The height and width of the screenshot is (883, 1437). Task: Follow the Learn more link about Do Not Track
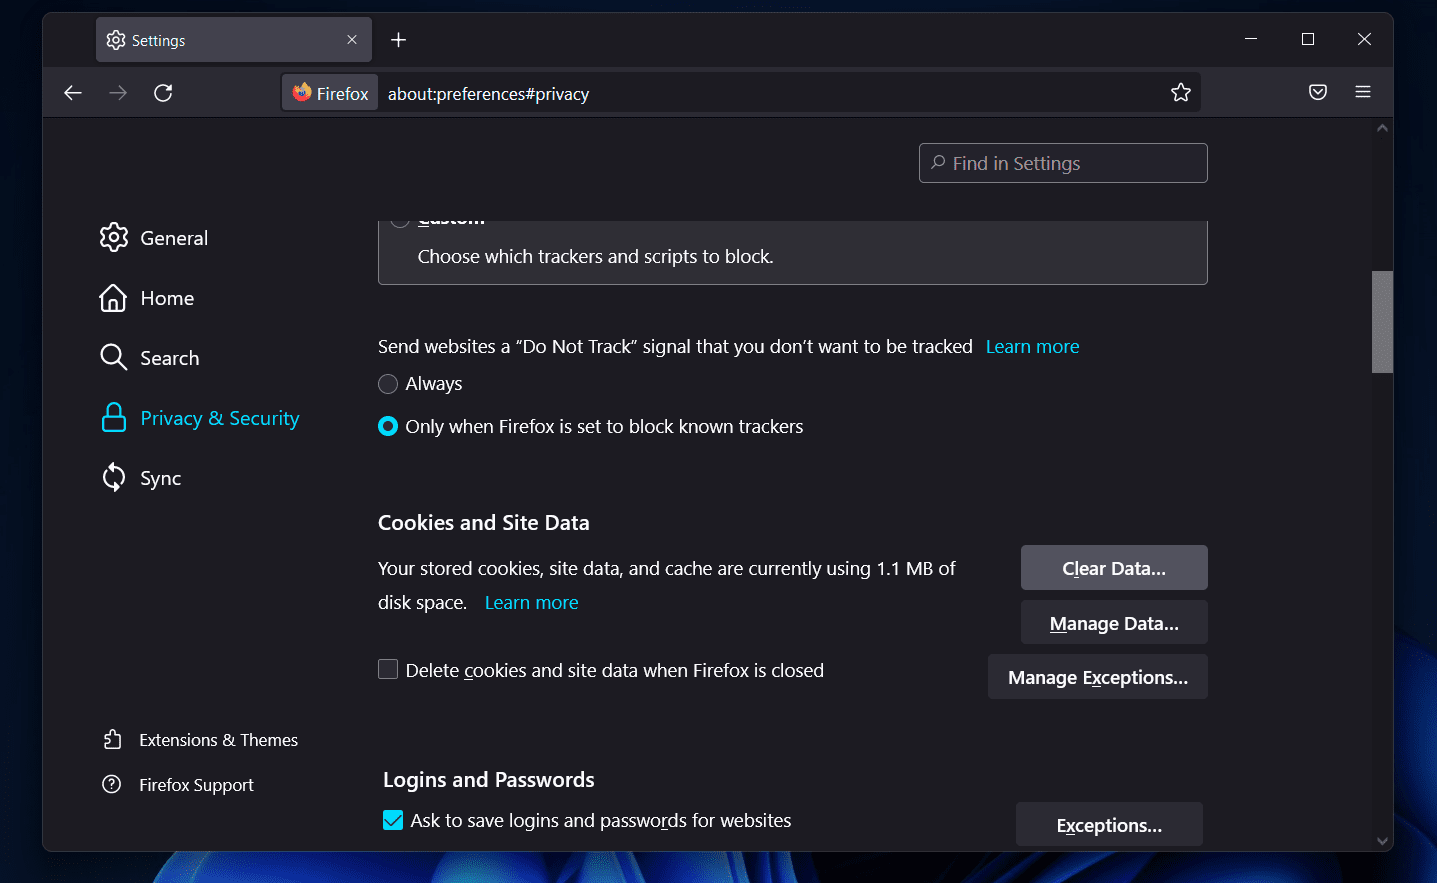click(x=1032, y=347)
